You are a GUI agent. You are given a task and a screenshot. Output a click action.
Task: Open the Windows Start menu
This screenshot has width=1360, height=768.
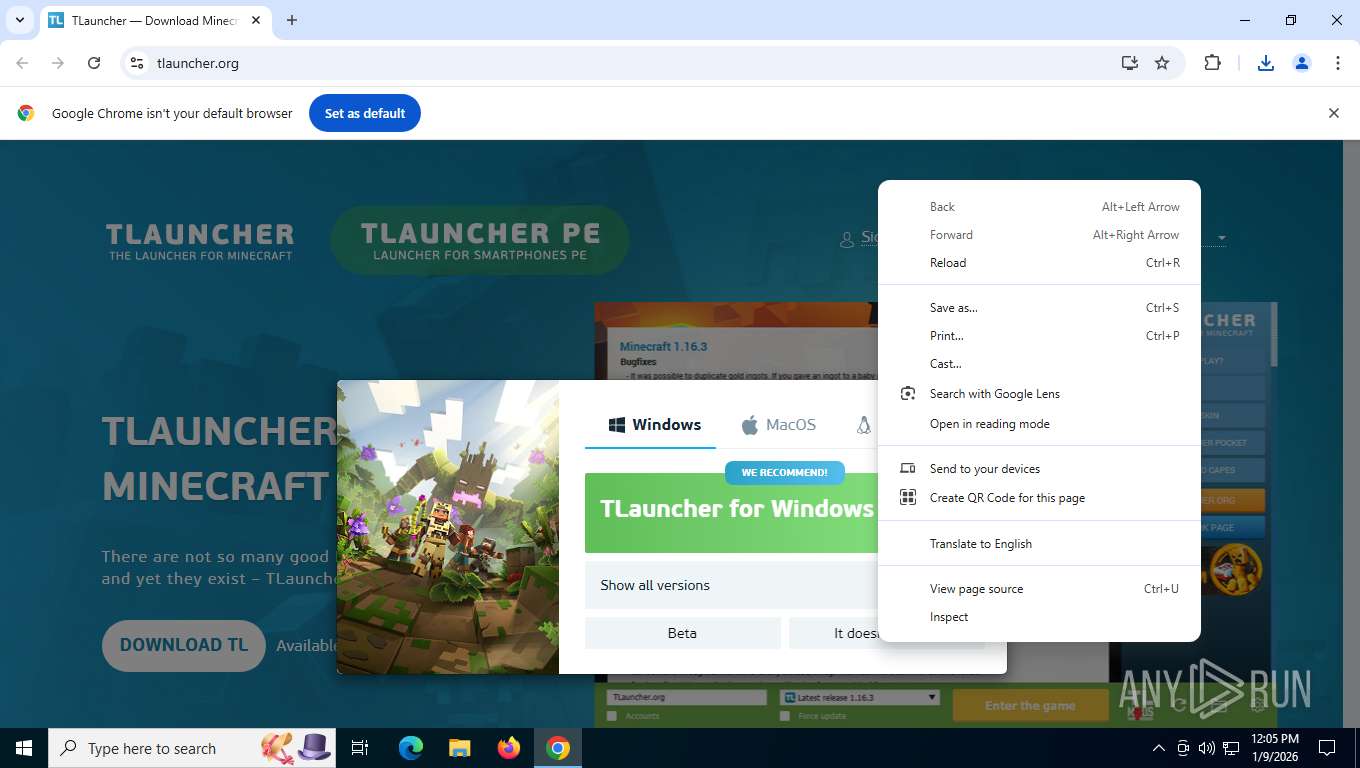pyautogui.click(x=24, y=748)
